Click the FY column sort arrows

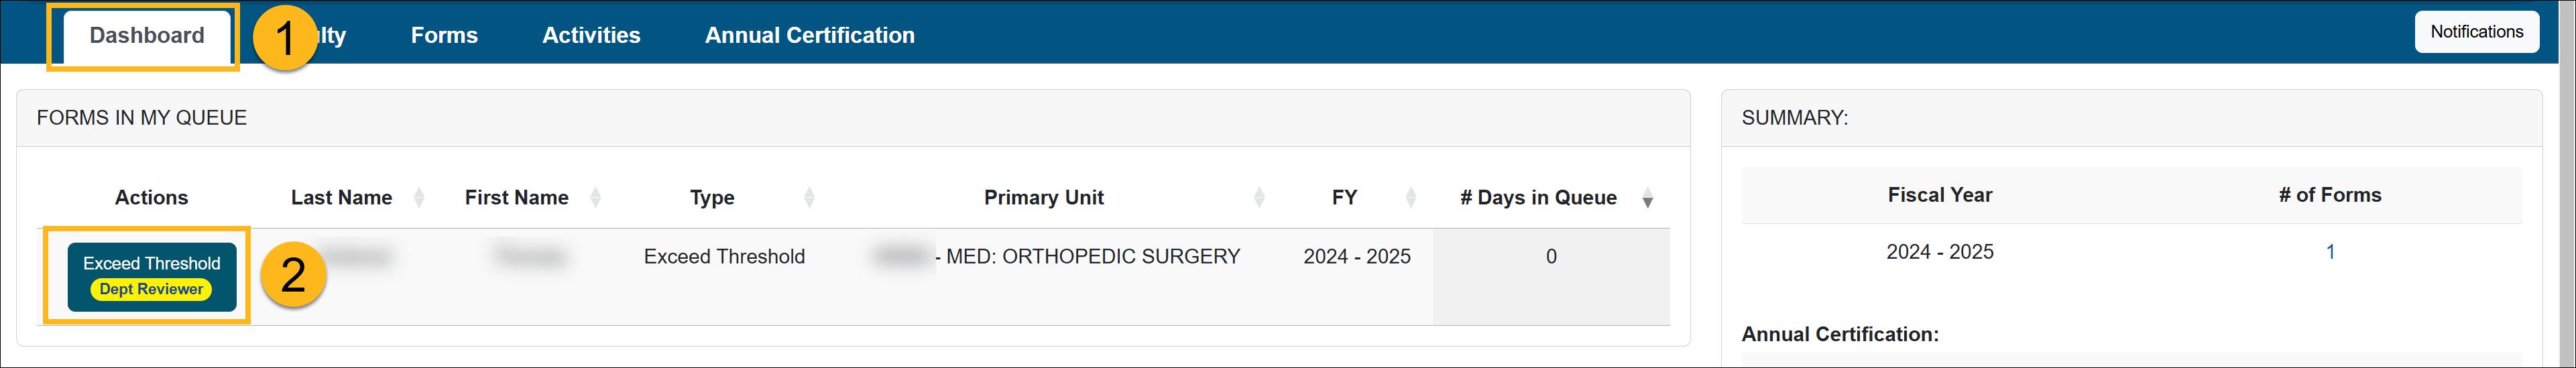click(x=1411, y=198)
